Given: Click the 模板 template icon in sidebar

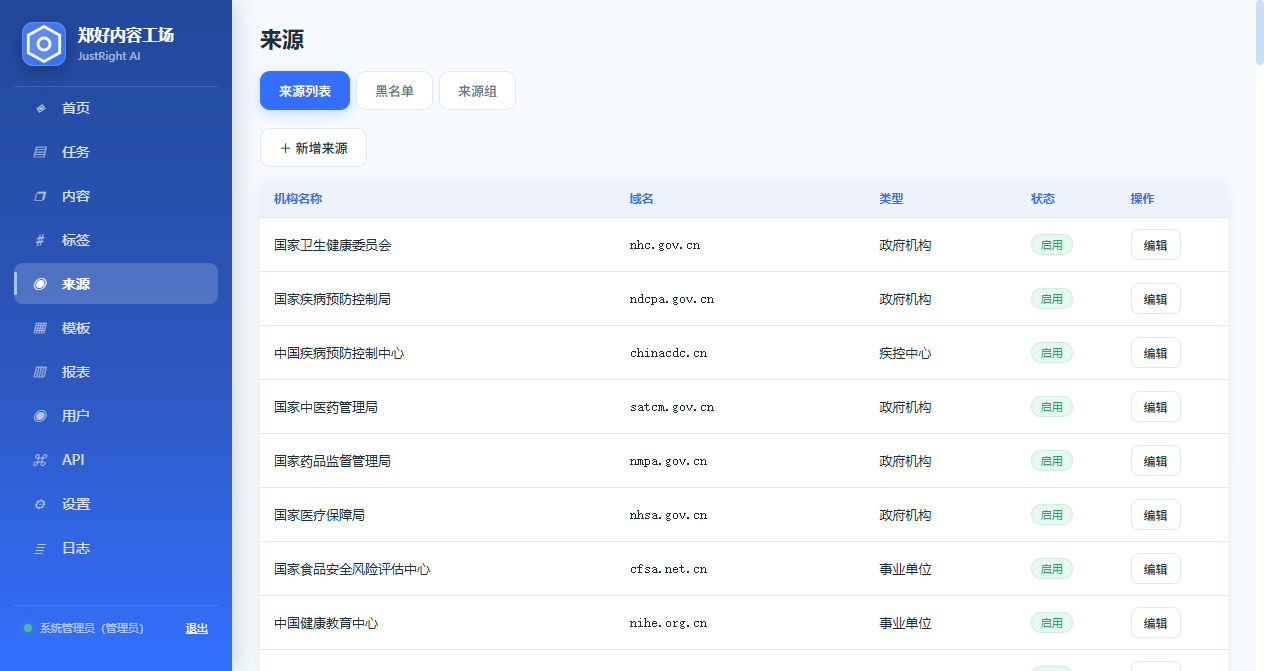Looking at the screenshot, I should tap(40, 328).
